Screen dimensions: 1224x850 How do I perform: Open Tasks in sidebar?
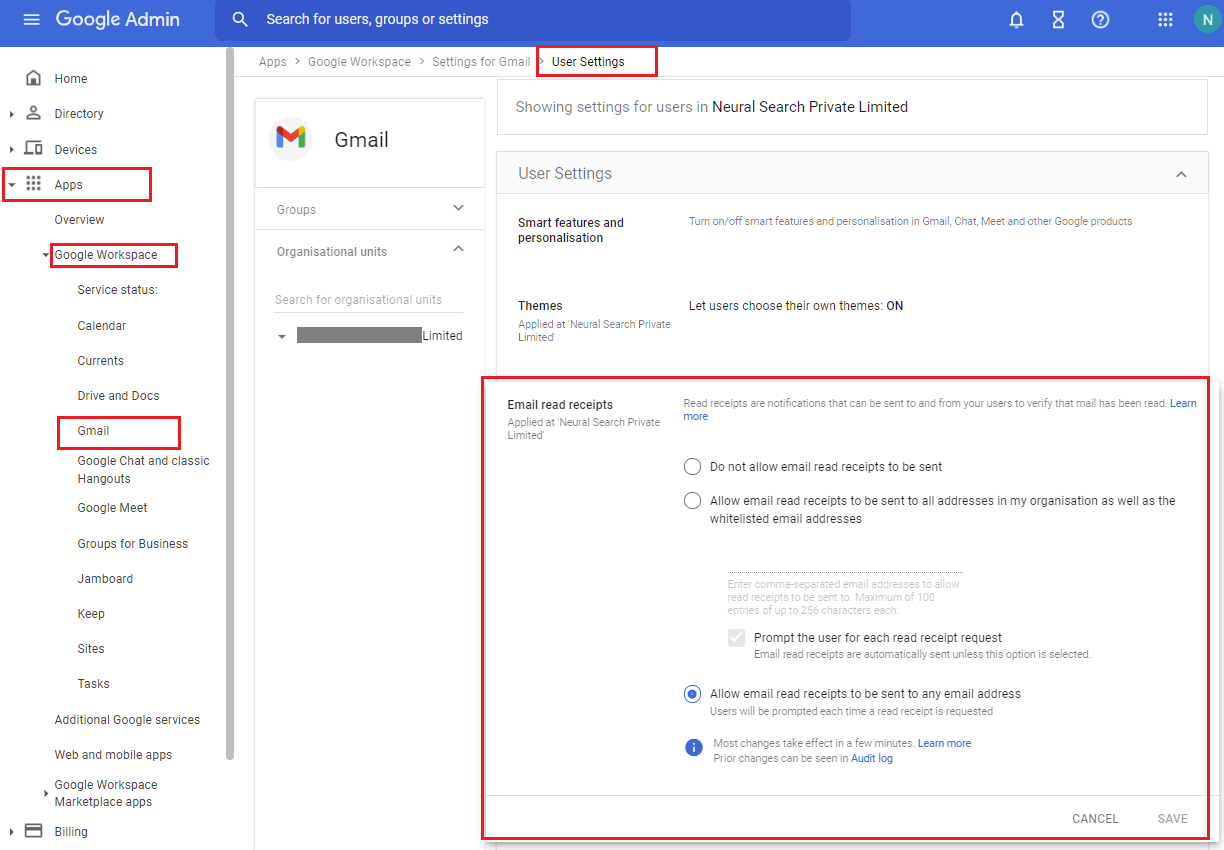[93, 684]
